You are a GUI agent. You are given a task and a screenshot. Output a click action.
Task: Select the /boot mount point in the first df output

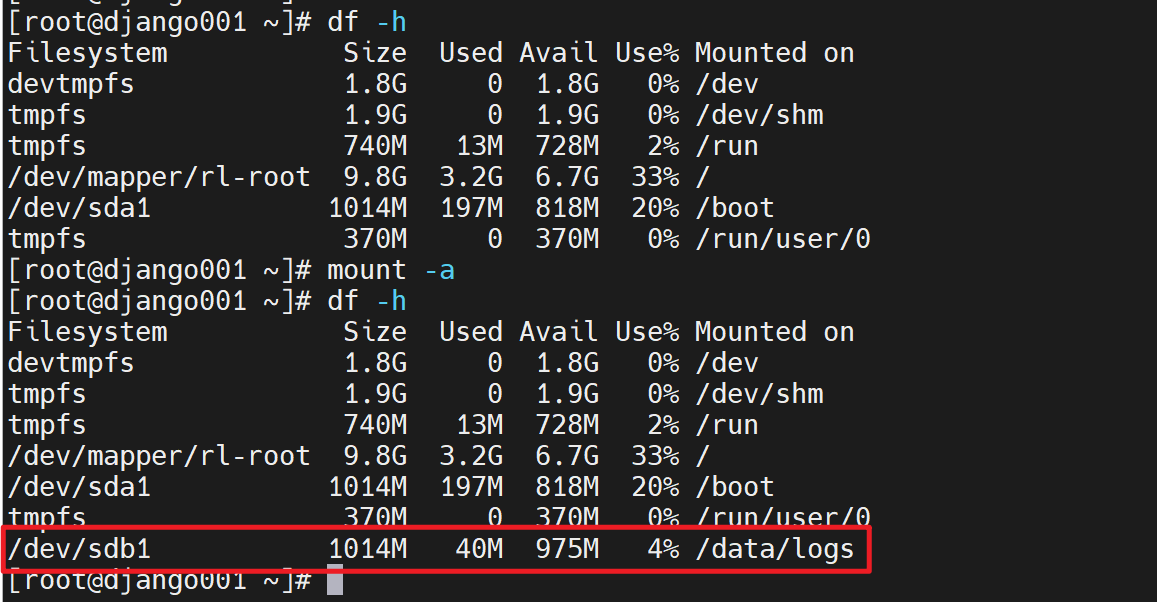pyautogui.click(x=734, y=208)
